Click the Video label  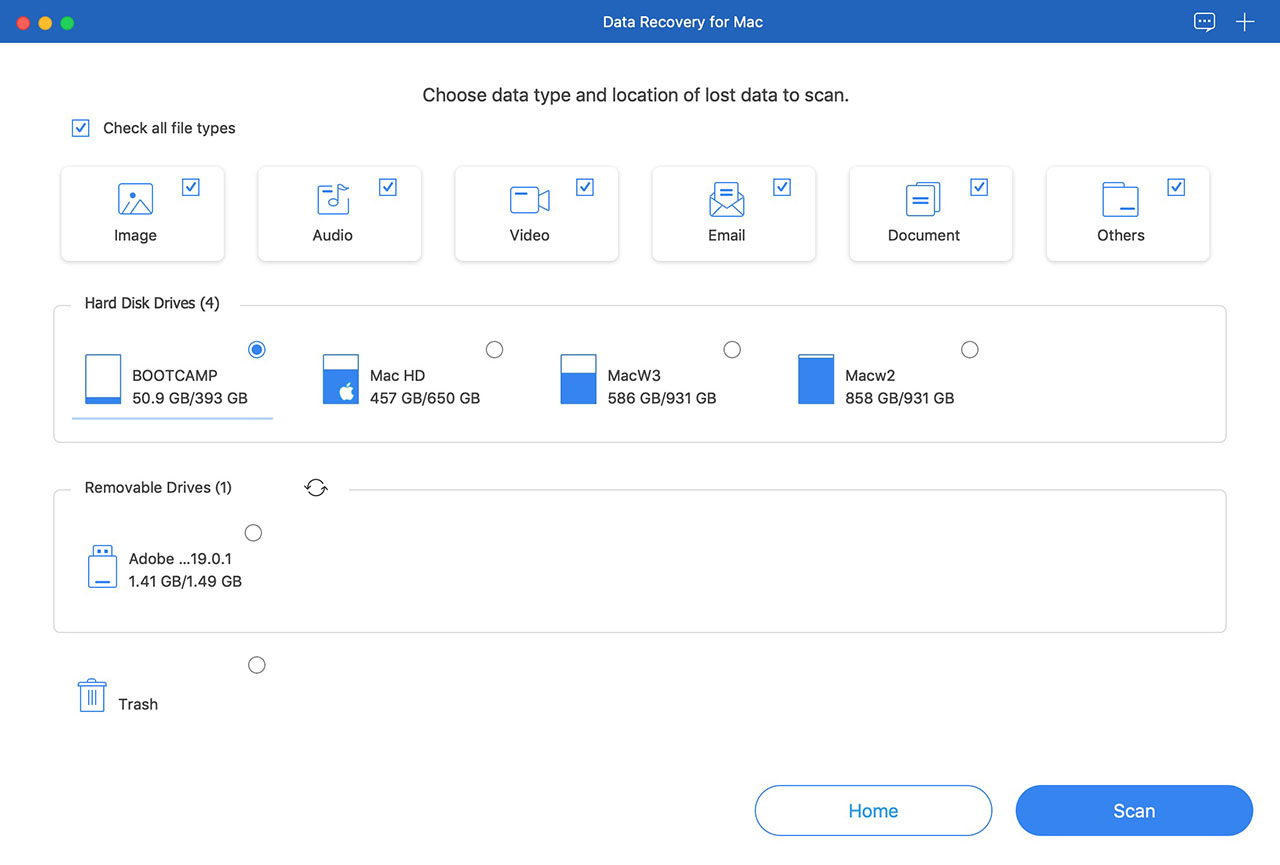pyautogui.click(x=530, y=235)
